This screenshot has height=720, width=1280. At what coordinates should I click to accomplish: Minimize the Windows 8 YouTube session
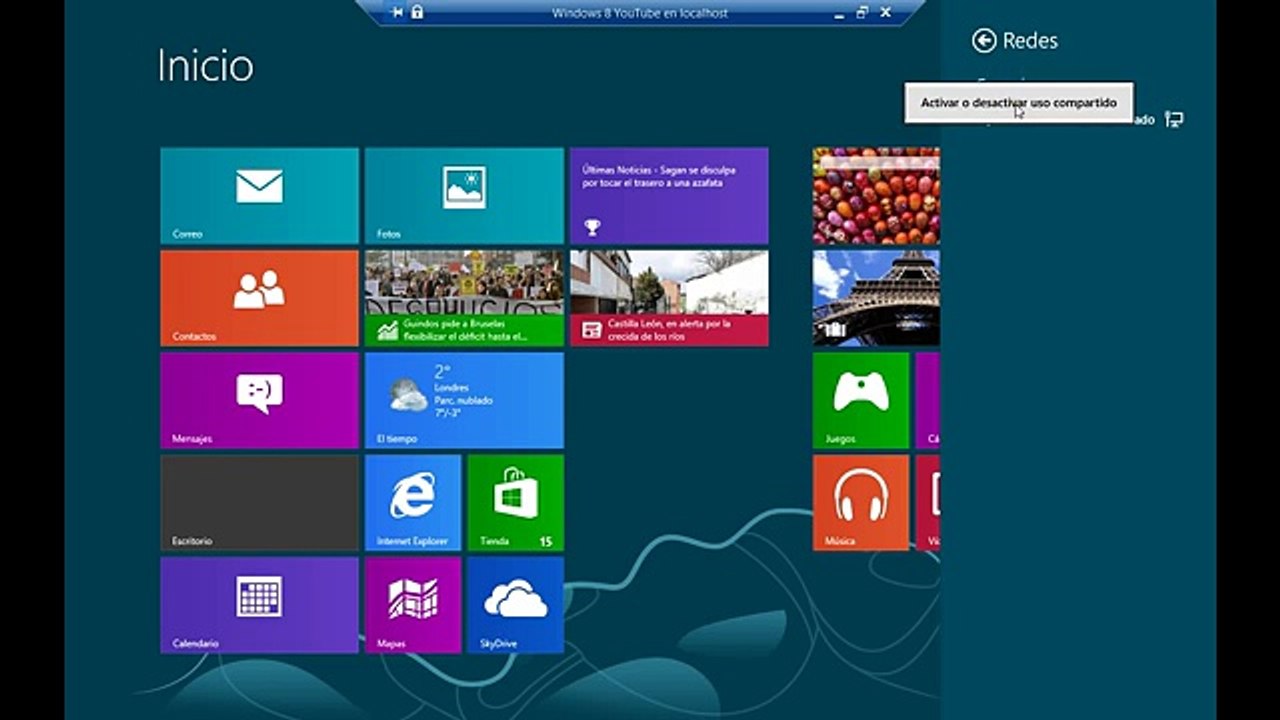pyautogui.click(x=839, y=13)
